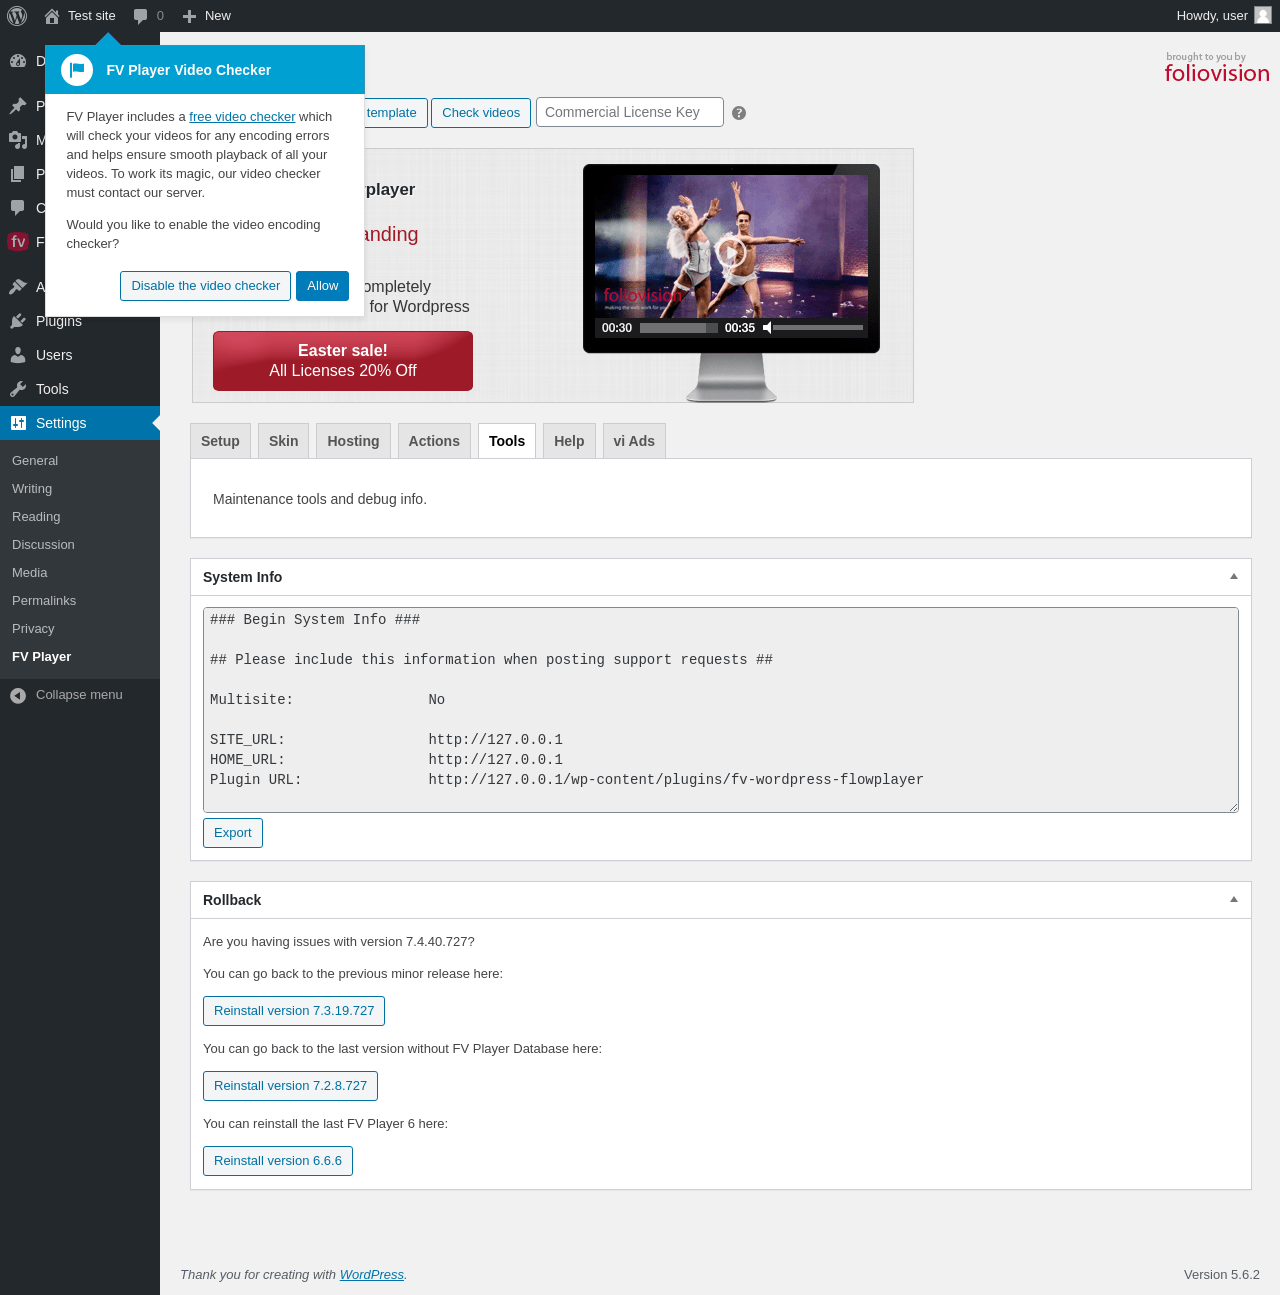Click the Plugins plug icon in sidebar

(18, 321)
